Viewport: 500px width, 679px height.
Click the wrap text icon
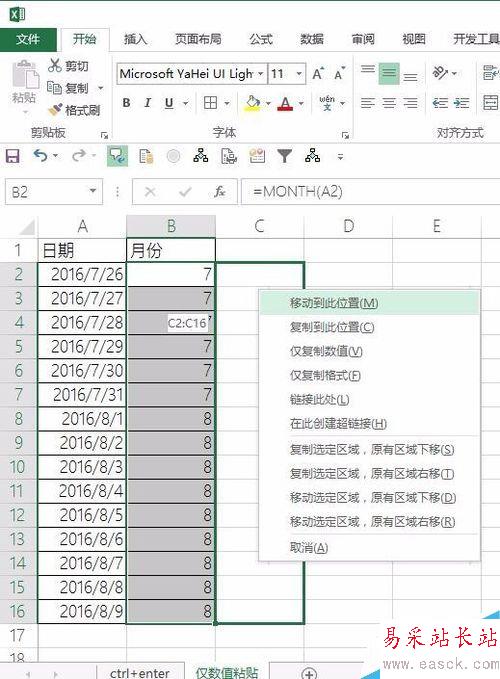[x=491, y=73]
